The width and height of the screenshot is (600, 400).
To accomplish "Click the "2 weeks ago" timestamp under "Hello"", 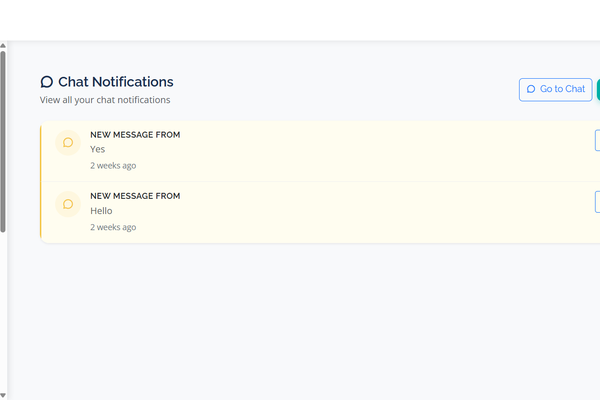I will coord(113,227).
